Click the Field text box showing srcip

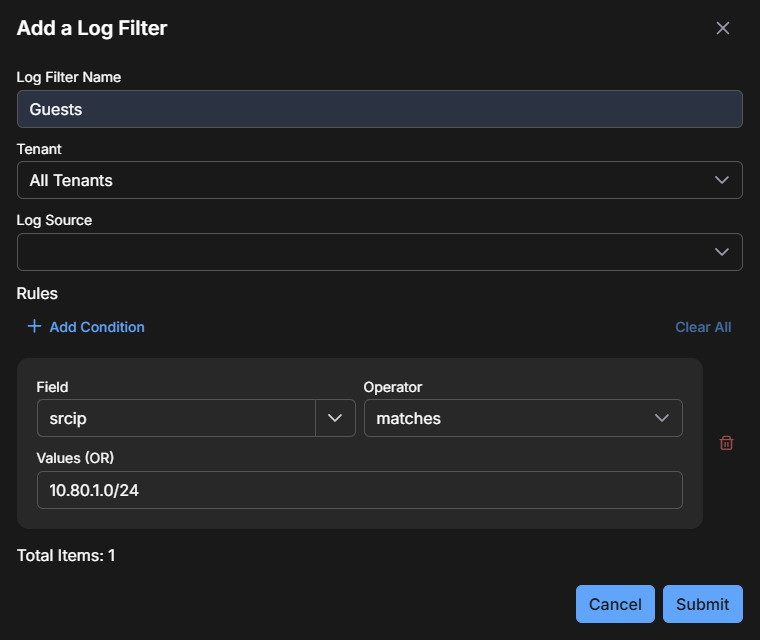(x=176, y=418)
